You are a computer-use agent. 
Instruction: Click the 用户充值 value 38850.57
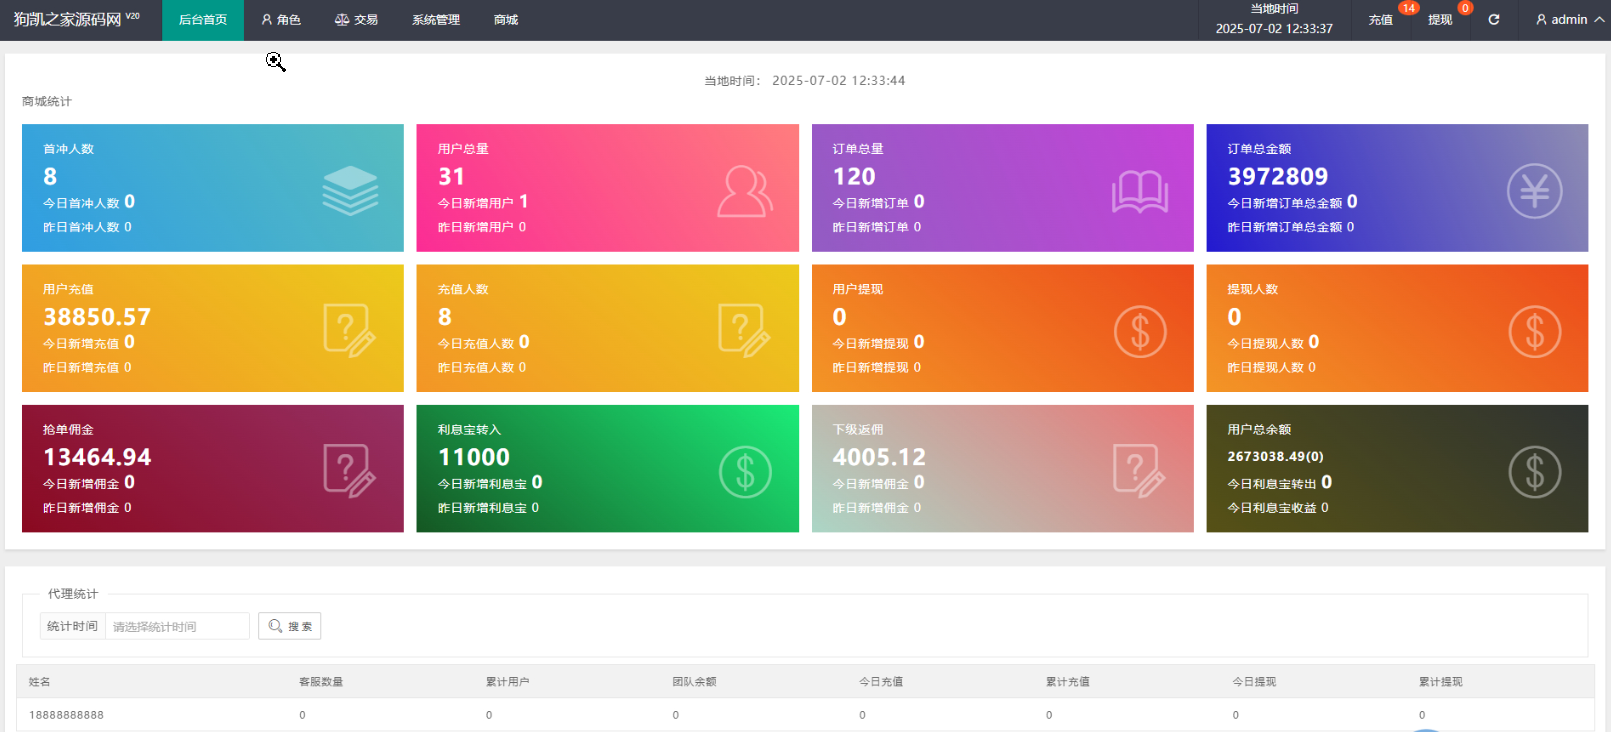tap(97, 317)
